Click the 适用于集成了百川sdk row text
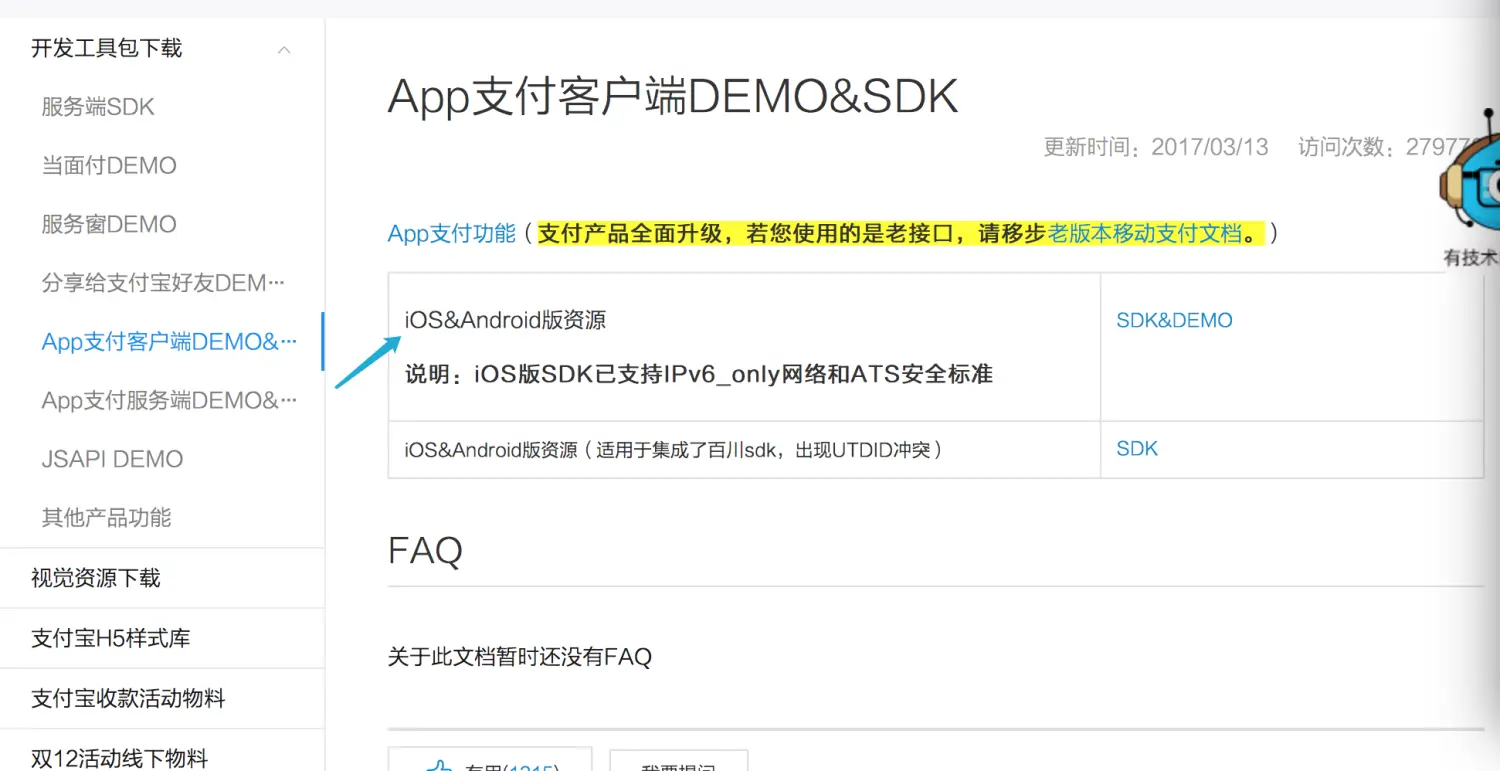The image size is (1500, 771). pyautogui.click(x=674, y=450)
